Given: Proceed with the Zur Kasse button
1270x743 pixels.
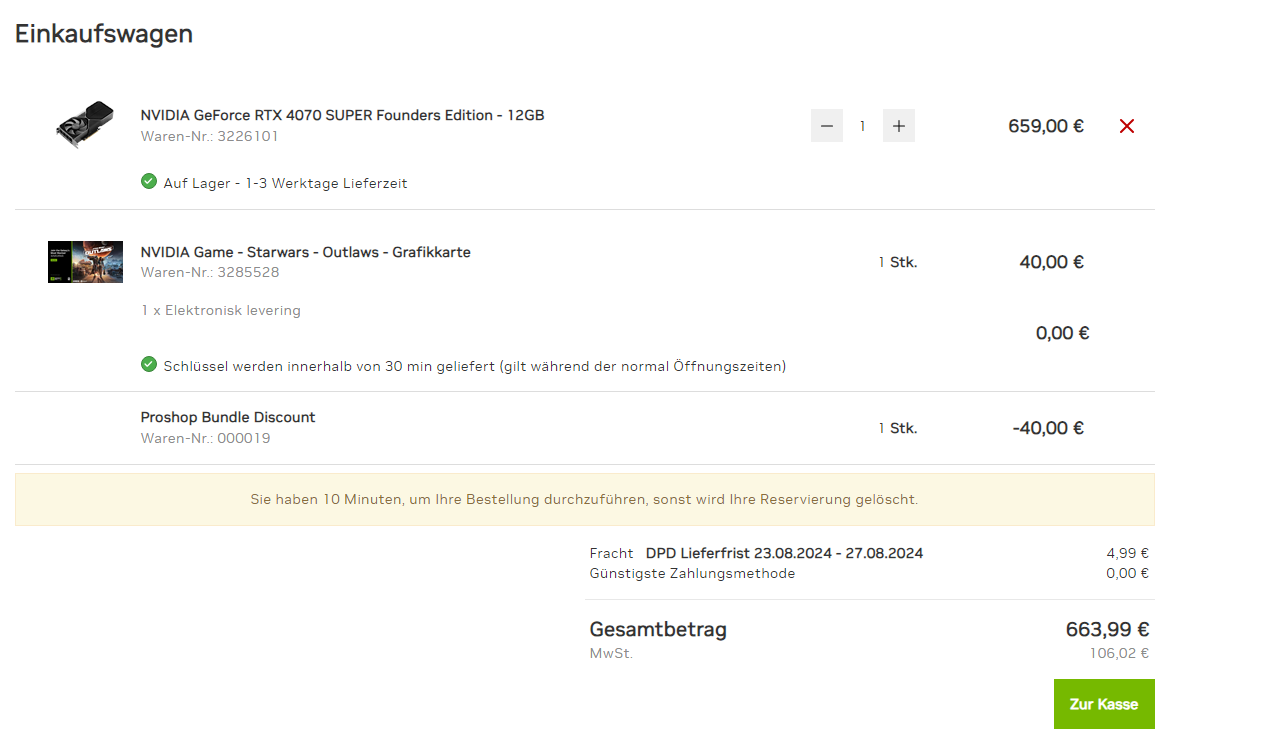Looking at the screenshot, I should pos(1104,704).
